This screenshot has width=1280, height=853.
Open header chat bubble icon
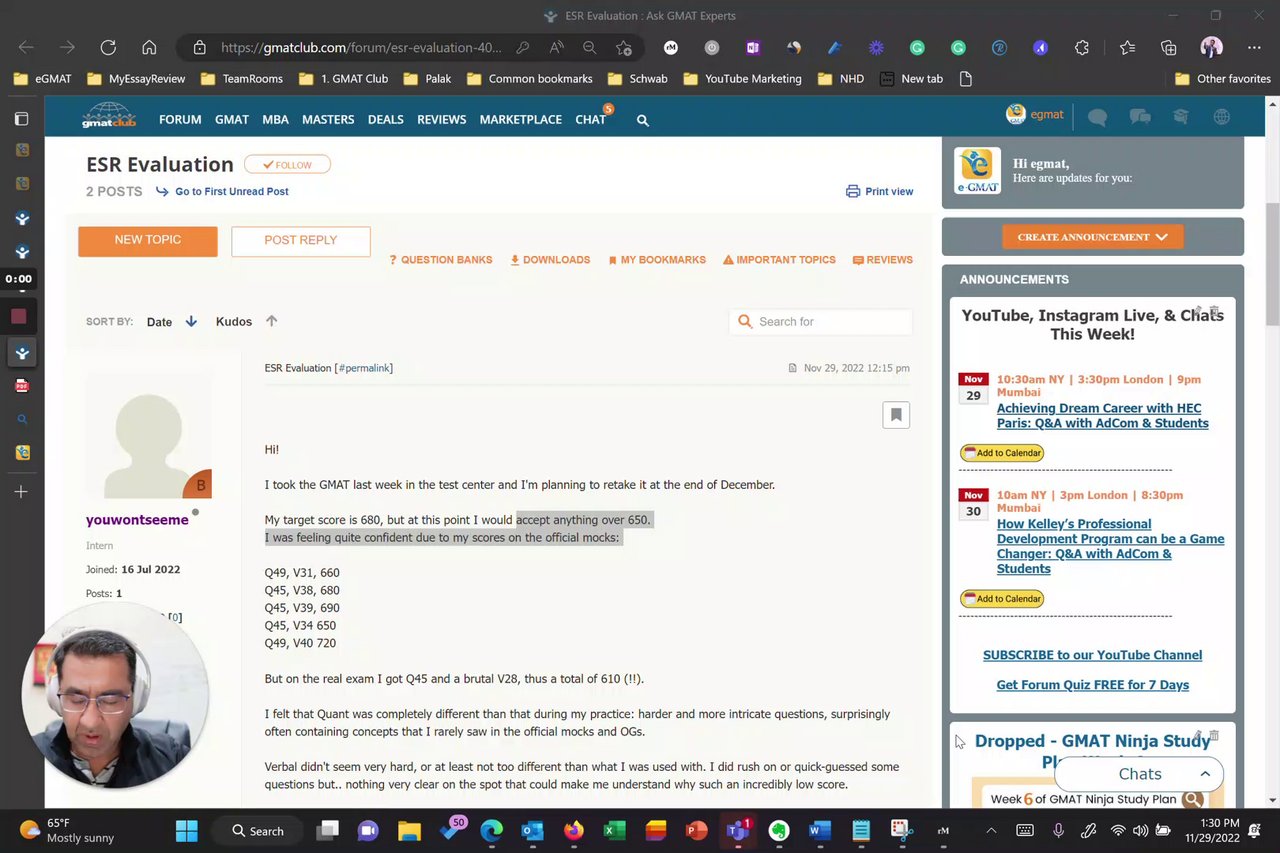pos(1097,117)
